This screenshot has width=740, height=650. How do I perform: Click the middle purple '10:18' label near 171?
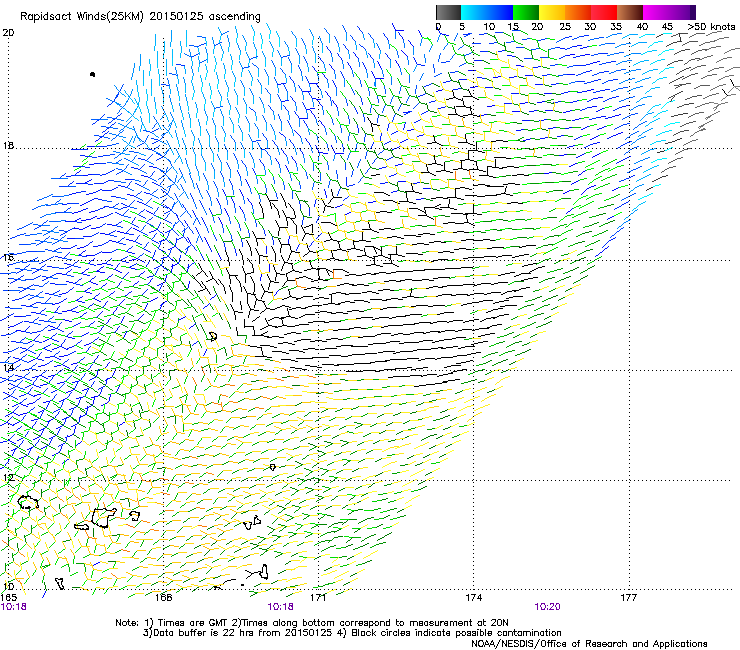pyautogui.click(x=280, y=607)
